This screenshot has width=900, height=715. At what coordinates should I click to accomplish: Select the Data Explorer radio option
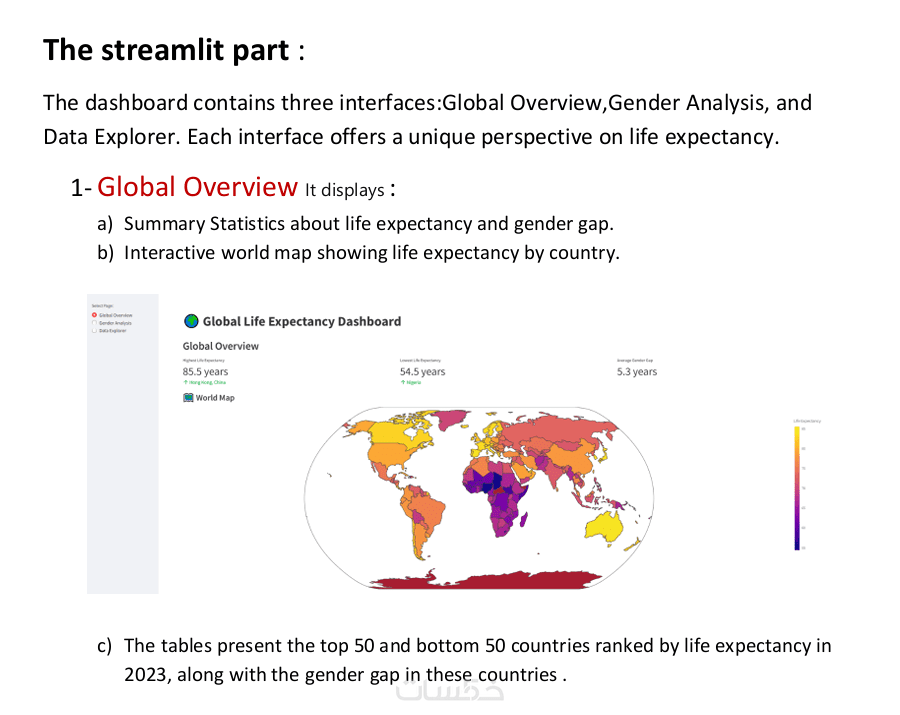click(x=94, y=331)
